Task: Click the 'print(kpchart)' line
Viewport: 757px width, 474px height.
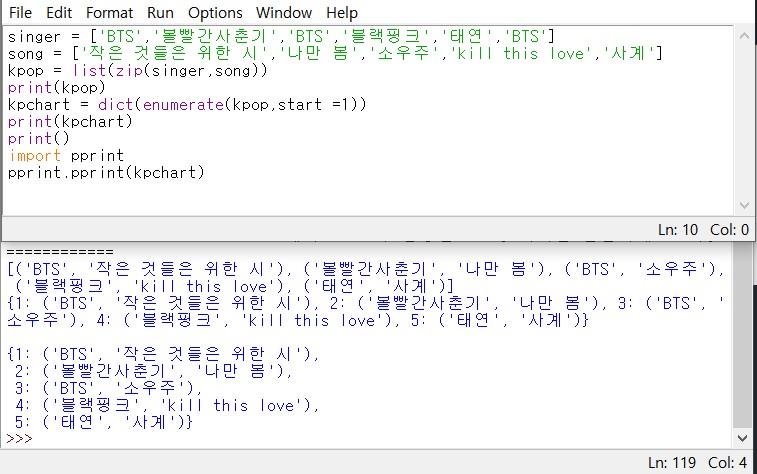Action: click(70, 121)
